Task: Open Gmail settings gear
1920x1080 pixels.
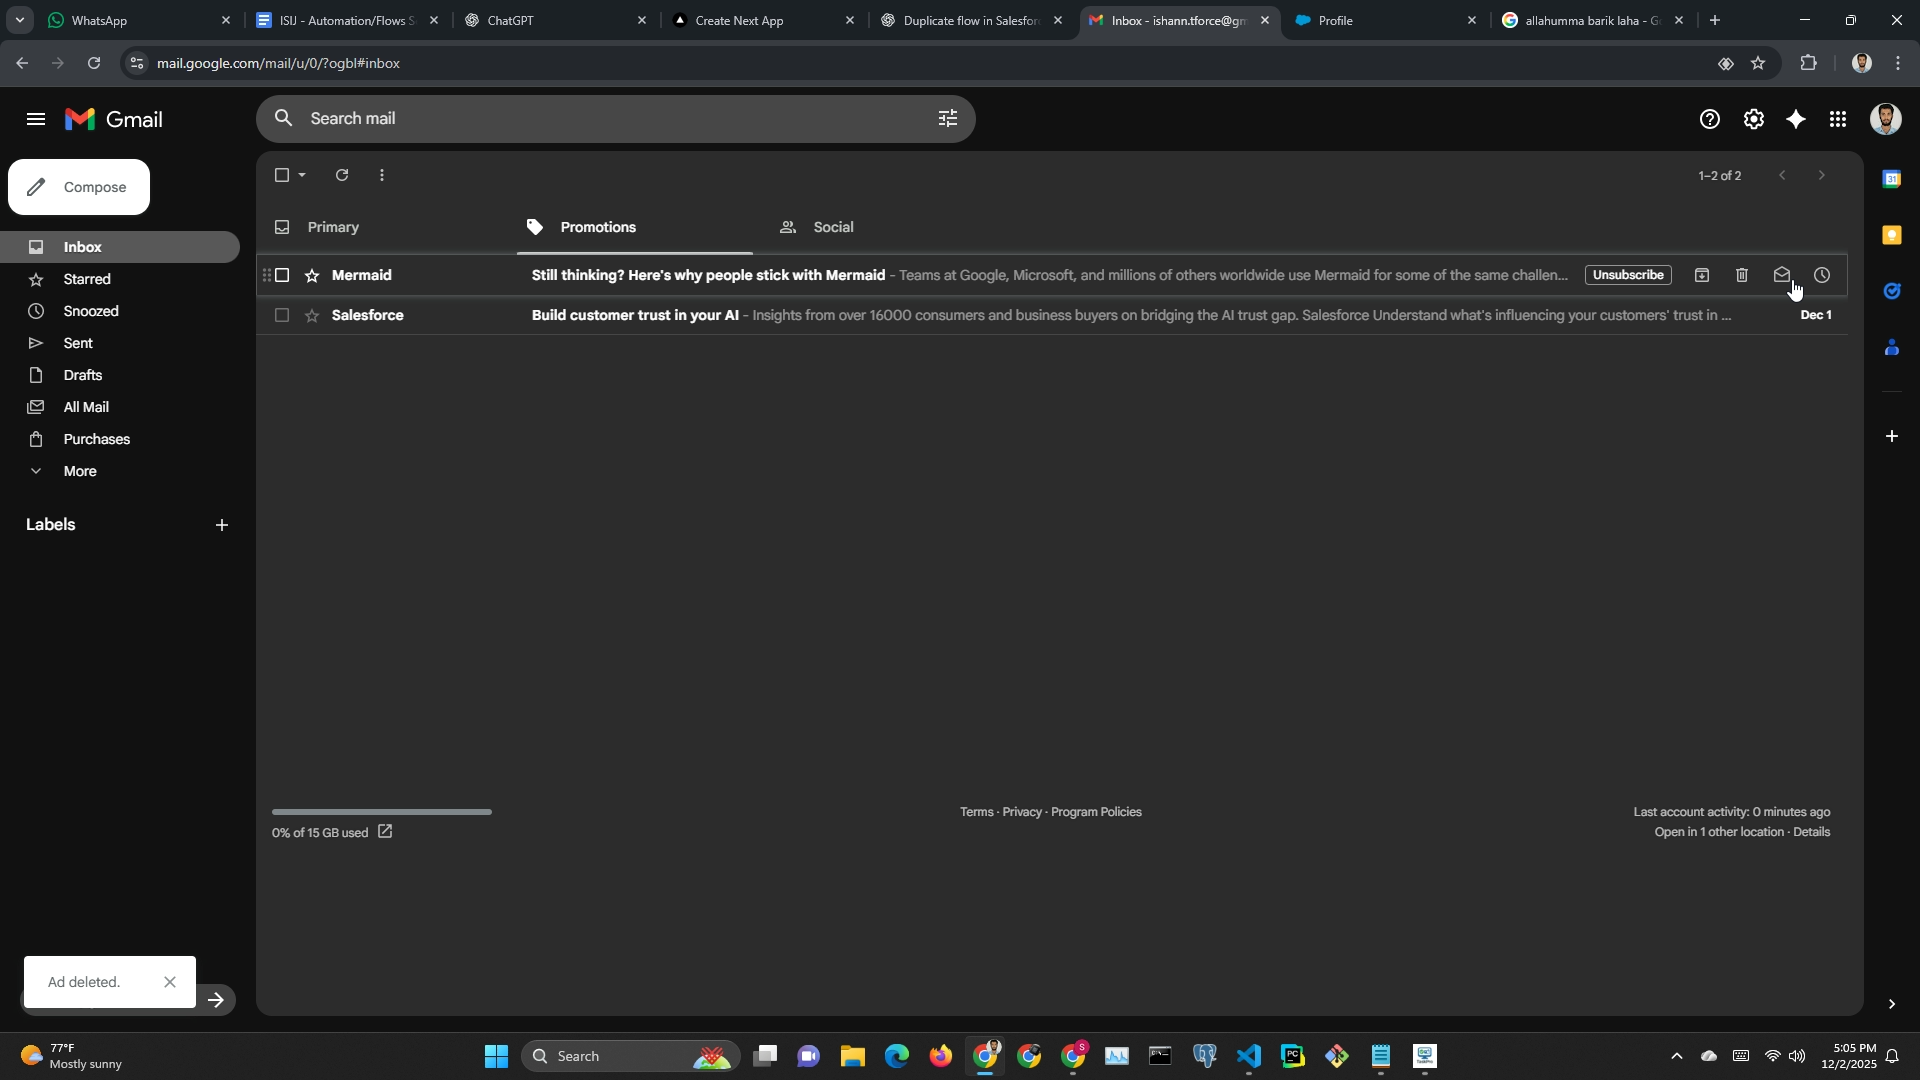Action: coord(1754,119)
